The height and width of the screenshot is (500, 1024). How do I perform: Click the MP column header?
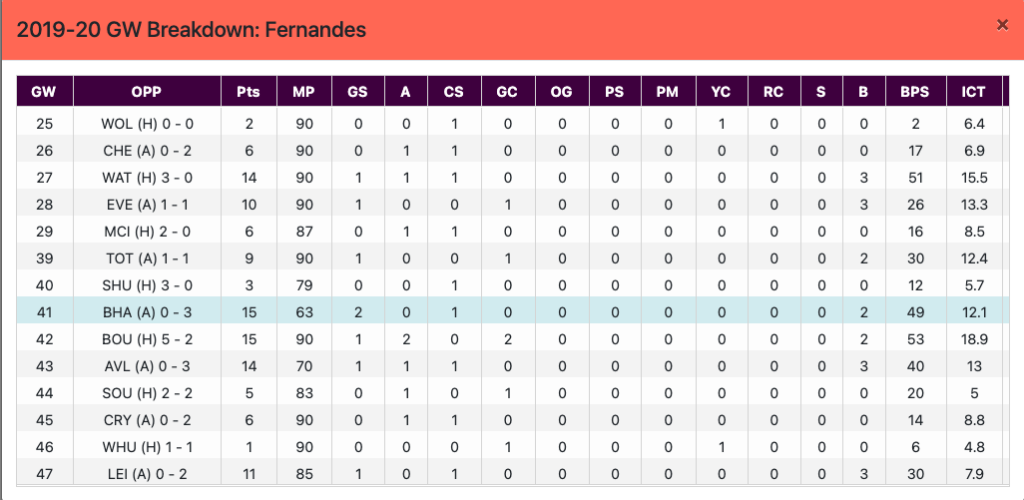pos(303,92)
